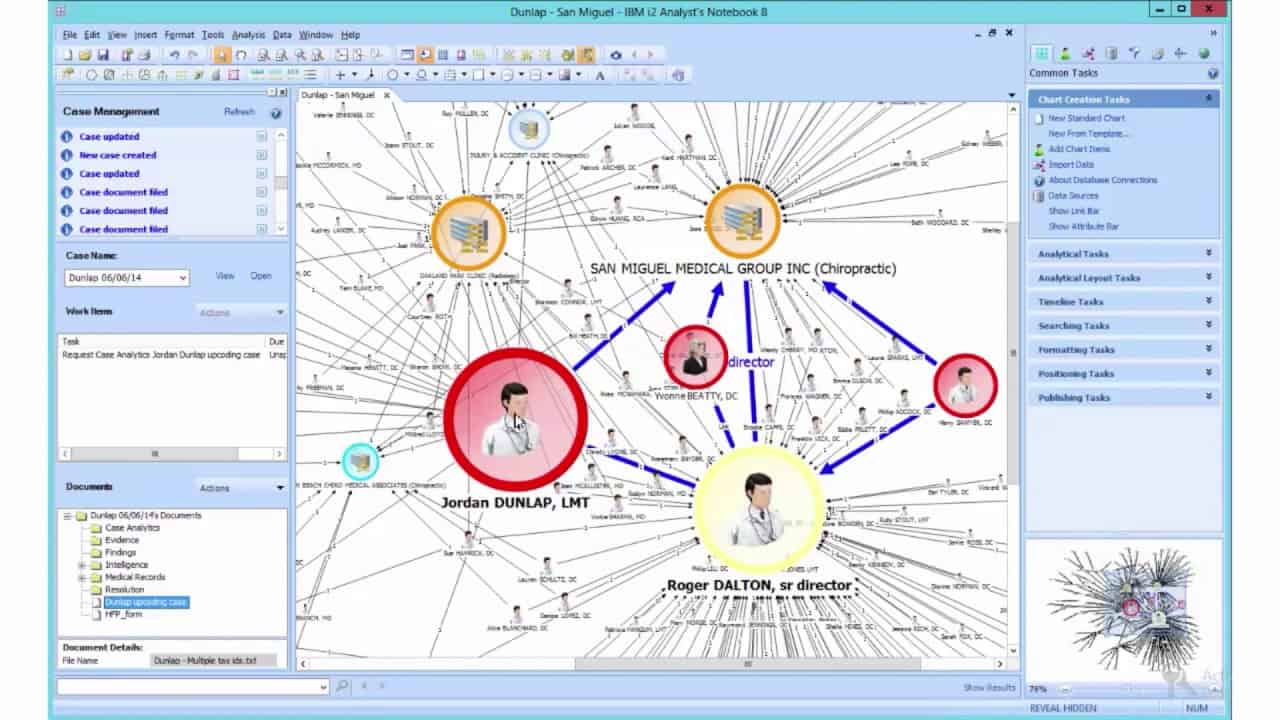Select the San Miguel Medical Group building node
Image resolution: width=1280 pixels, height=720 pixels.
pos(742,221)
